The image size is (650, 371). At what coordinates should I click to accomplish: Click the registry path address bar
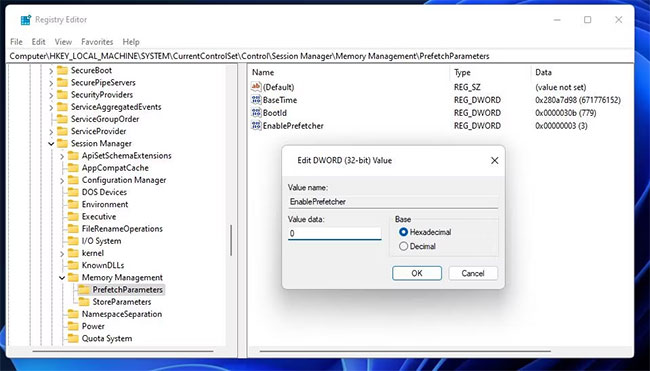321,56
